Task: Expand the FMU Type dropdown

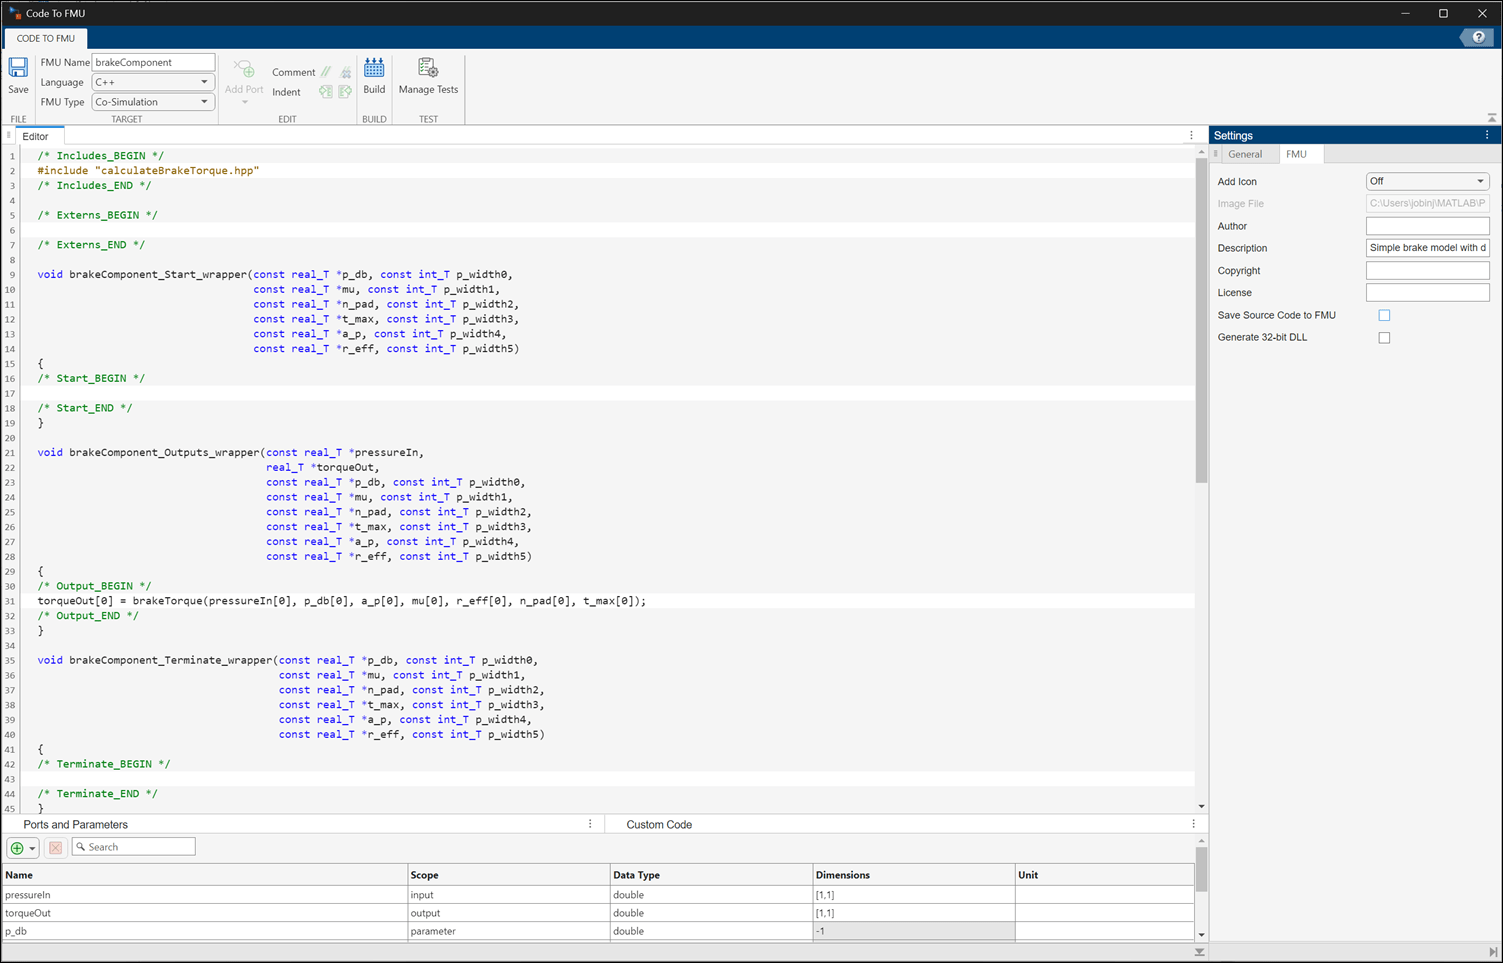Action: click(153, 102)
